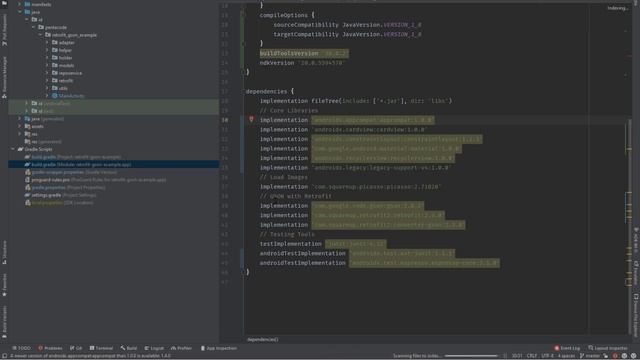Open the TODO tool window

click(x=22, y=348)
